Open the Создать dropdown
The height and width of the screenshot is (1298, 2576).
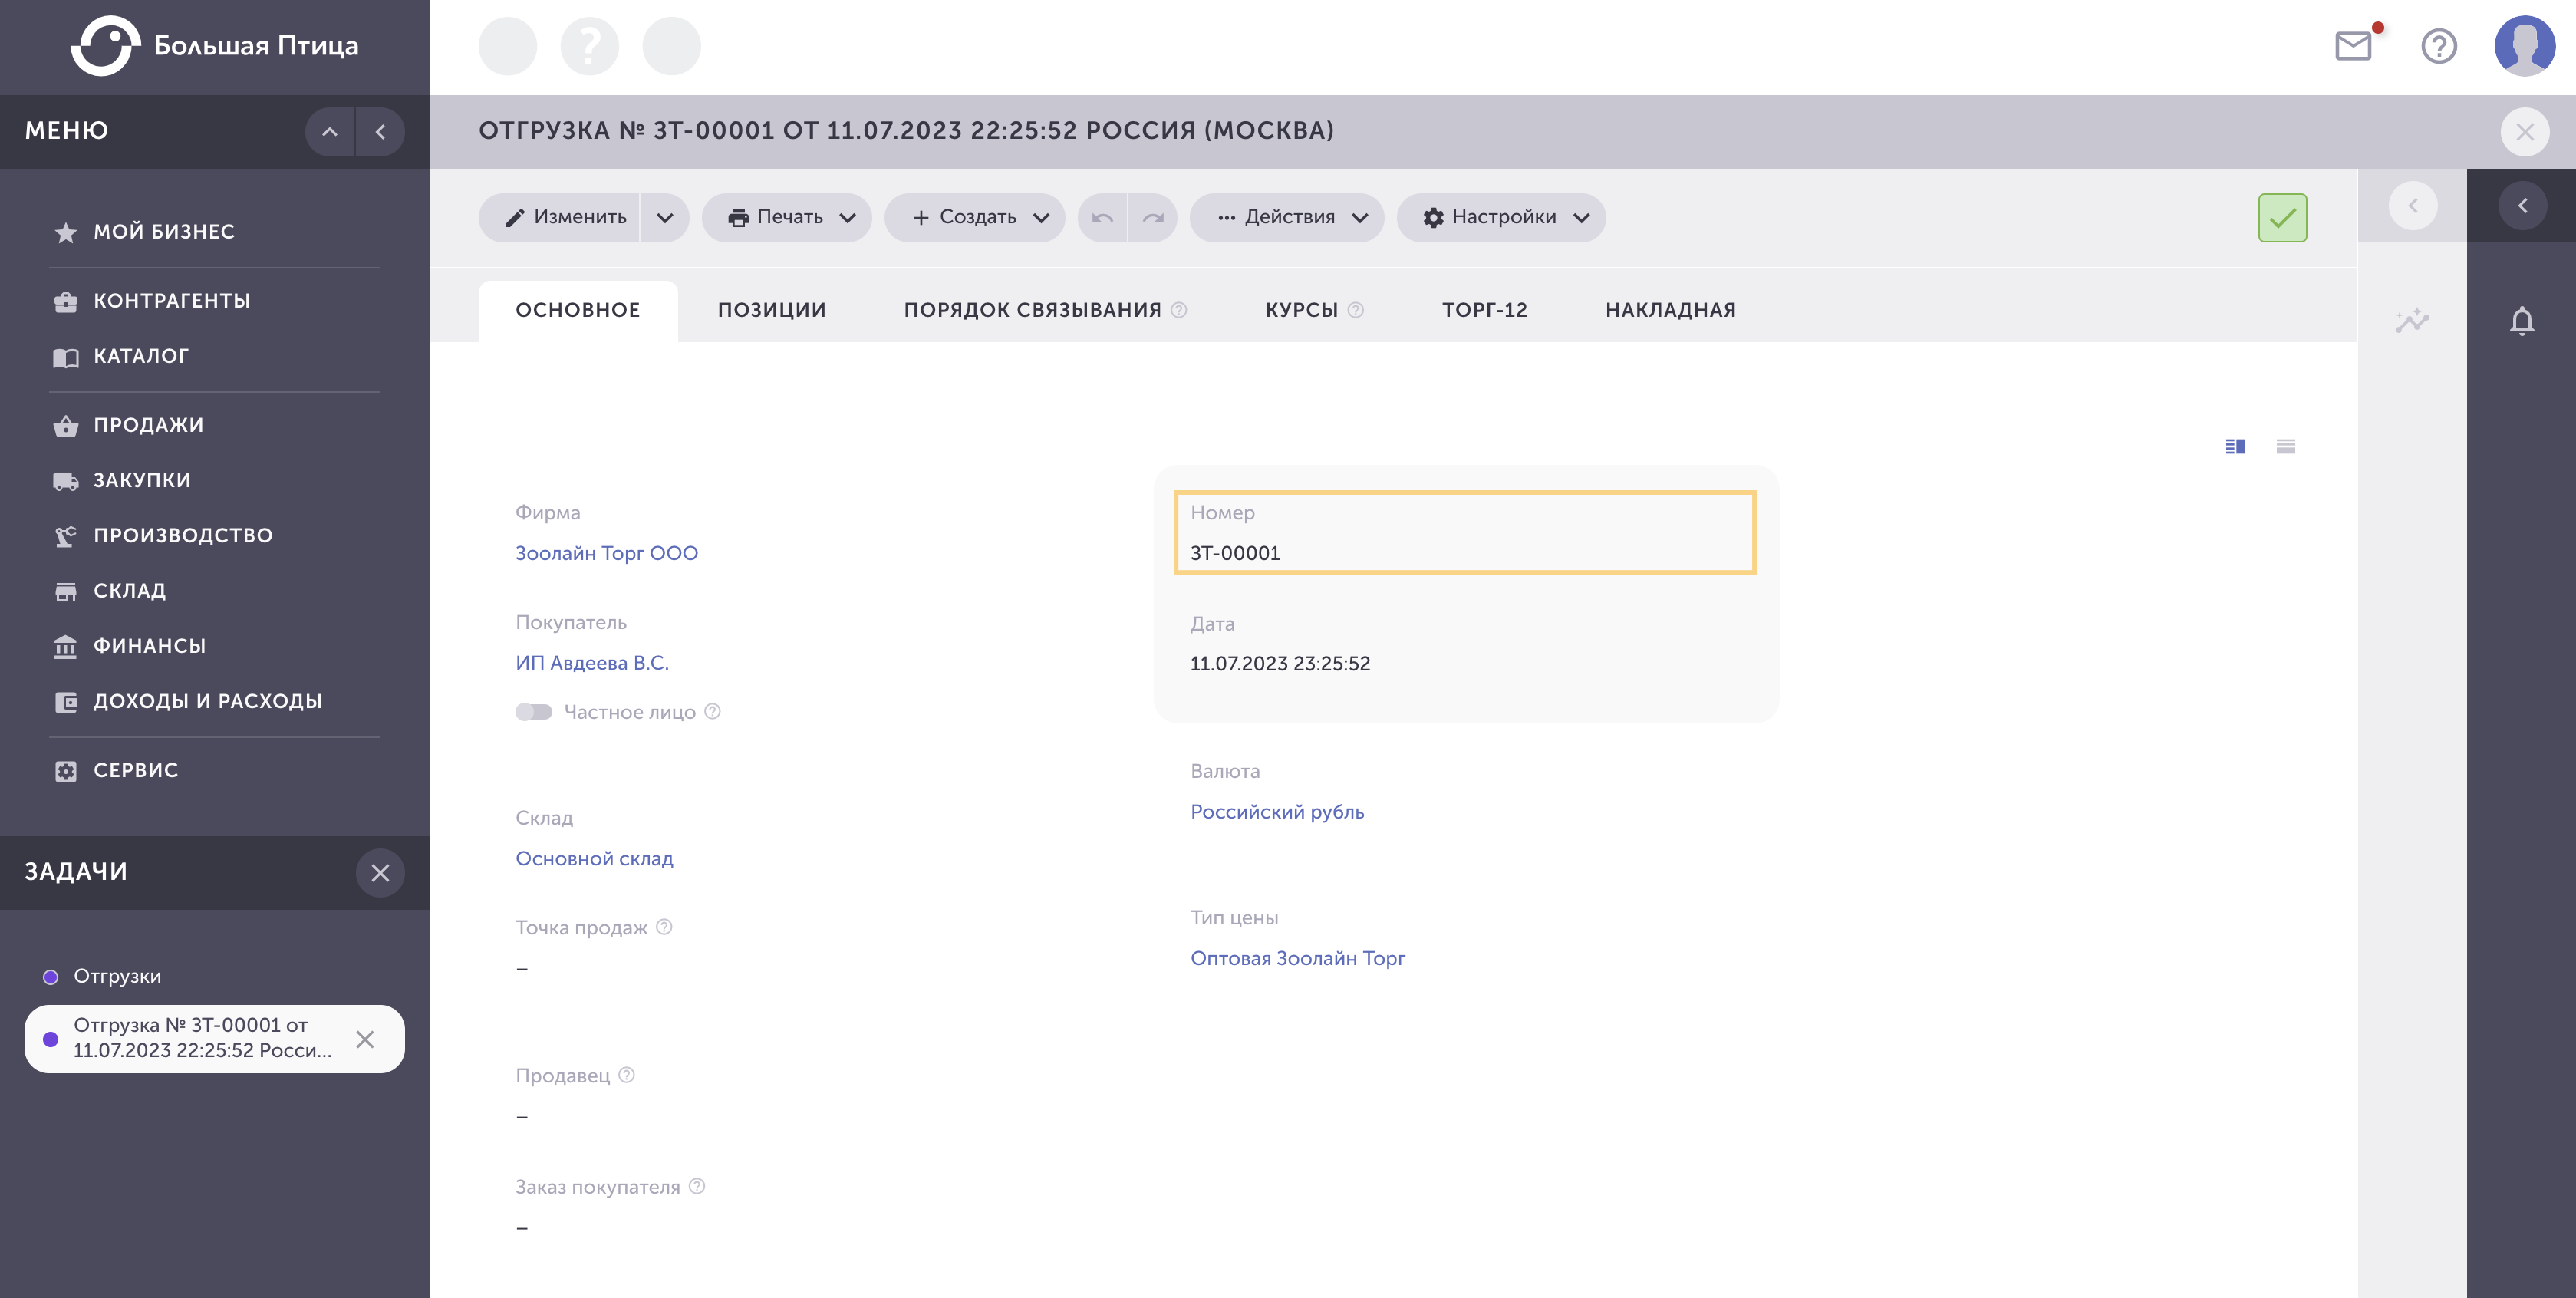pyautogui.click(x=975, y=217)
